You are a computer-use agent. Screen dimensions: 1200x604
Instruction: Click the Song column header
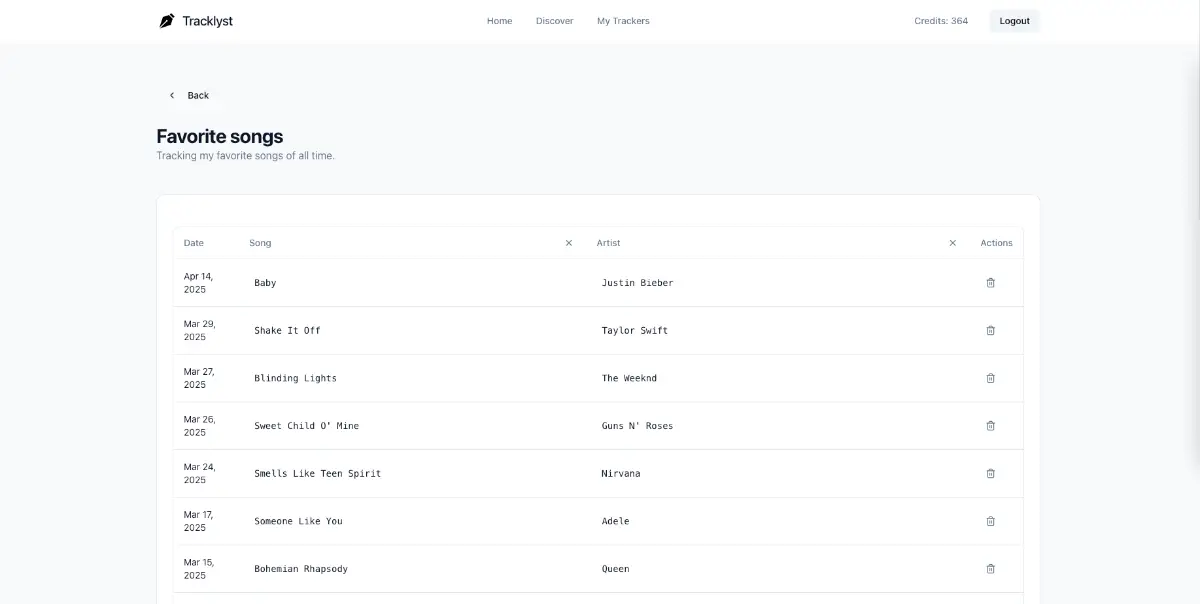point(260,242)
